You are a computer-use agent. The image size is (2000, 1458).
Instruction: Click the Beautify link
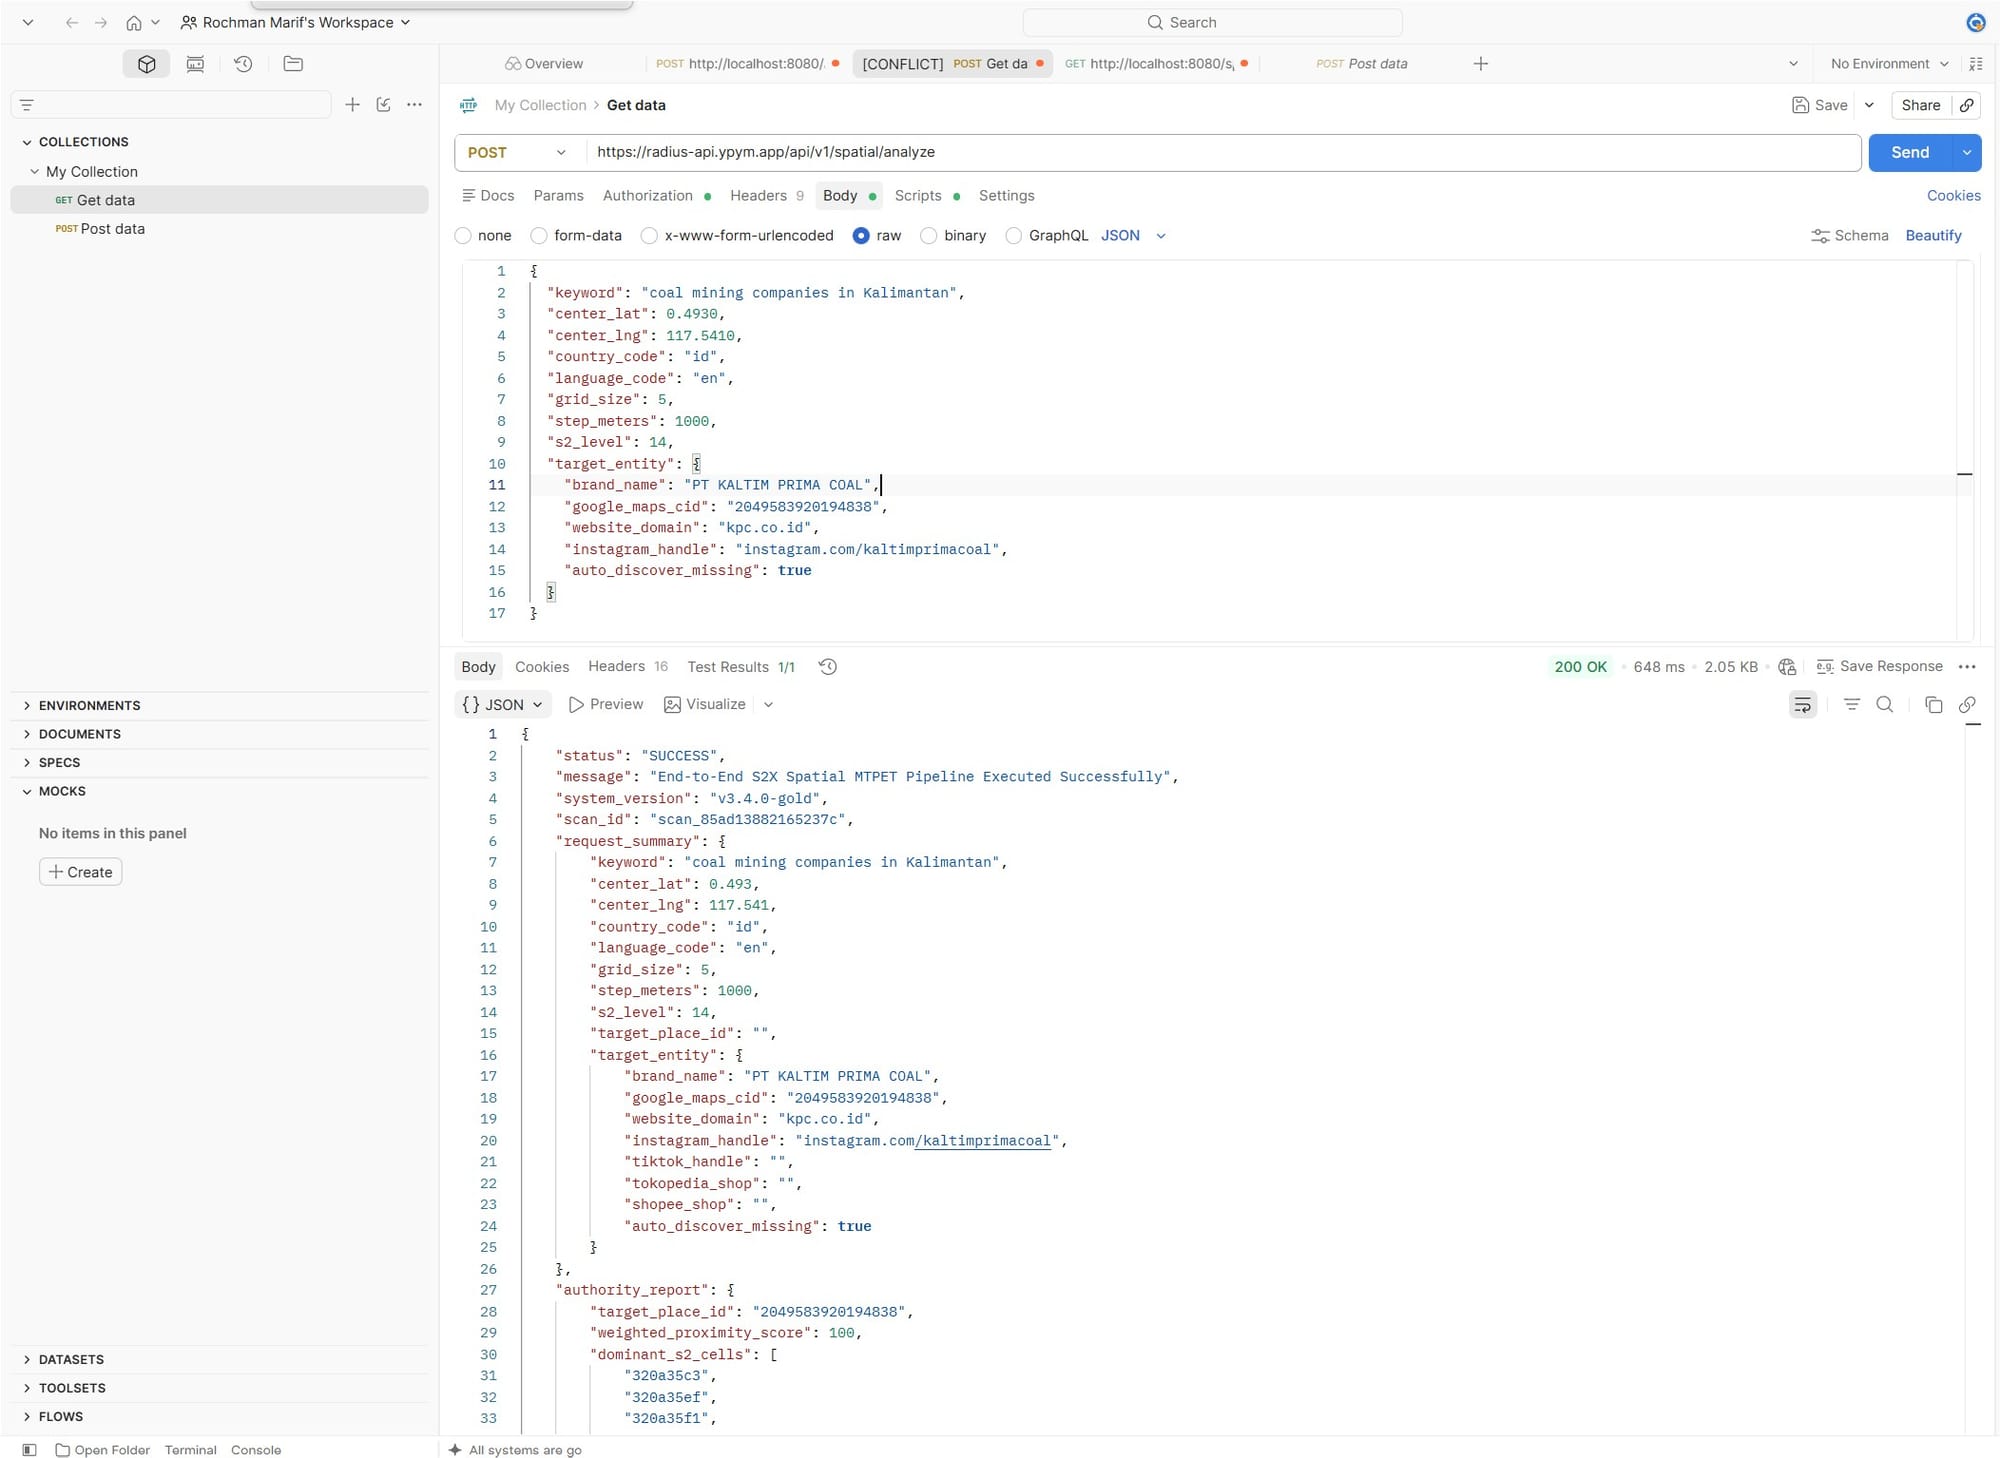click(x=1933, y=236)
